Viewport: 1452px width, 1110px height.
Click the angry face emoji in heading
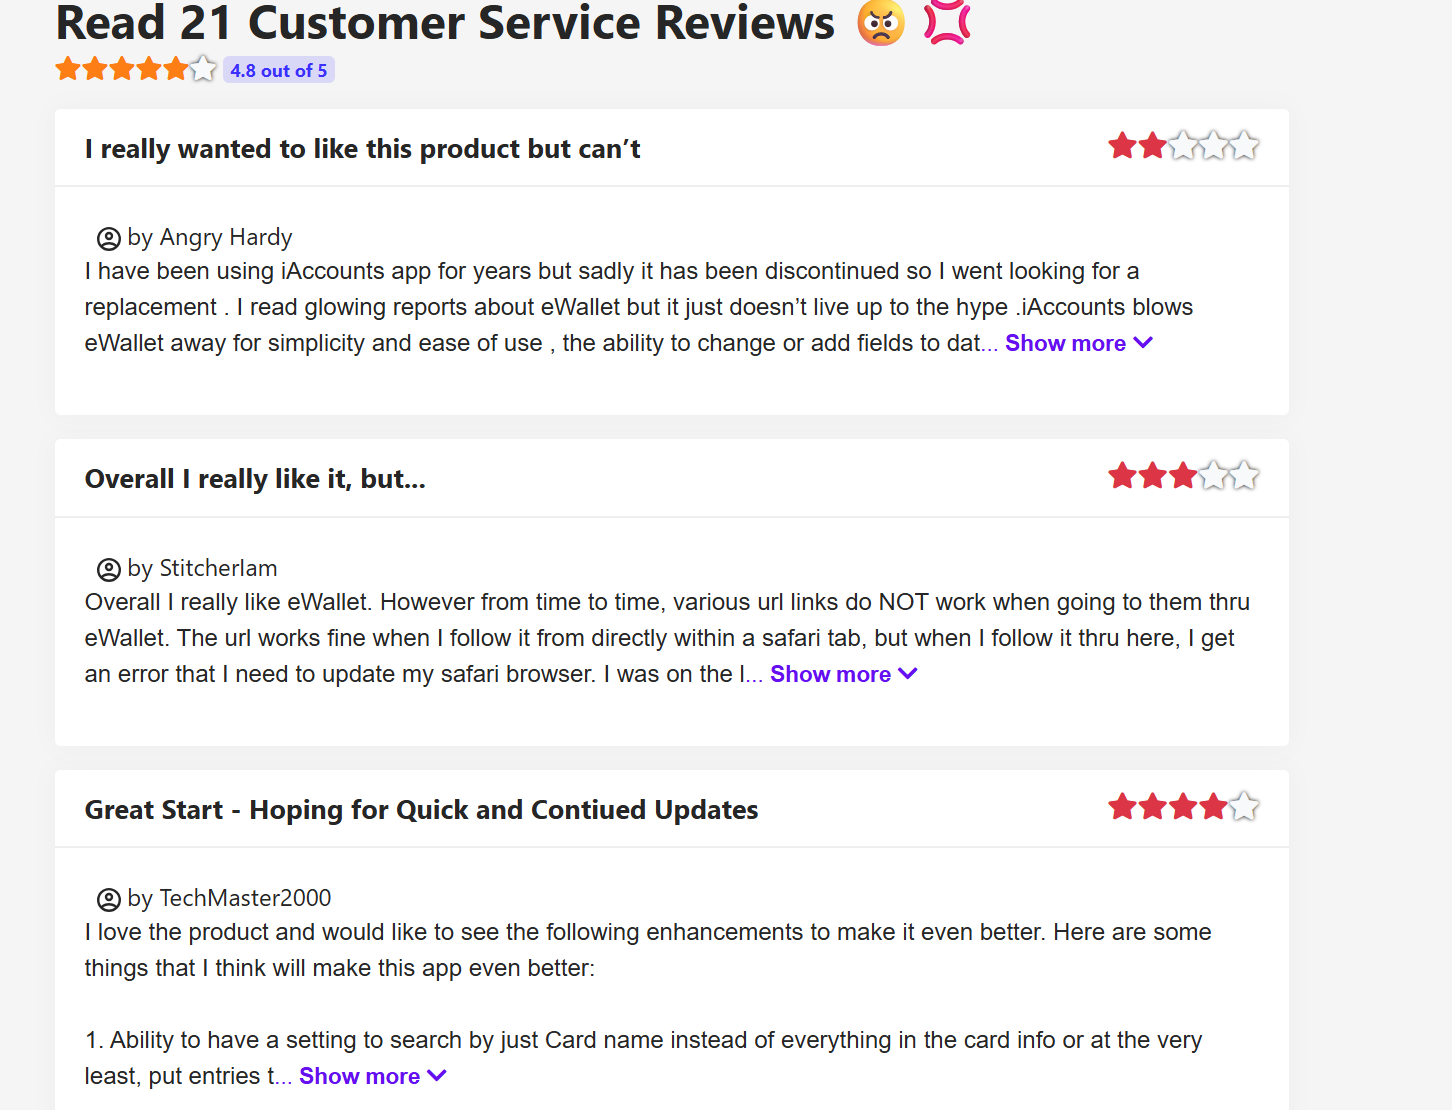(881, 22)
